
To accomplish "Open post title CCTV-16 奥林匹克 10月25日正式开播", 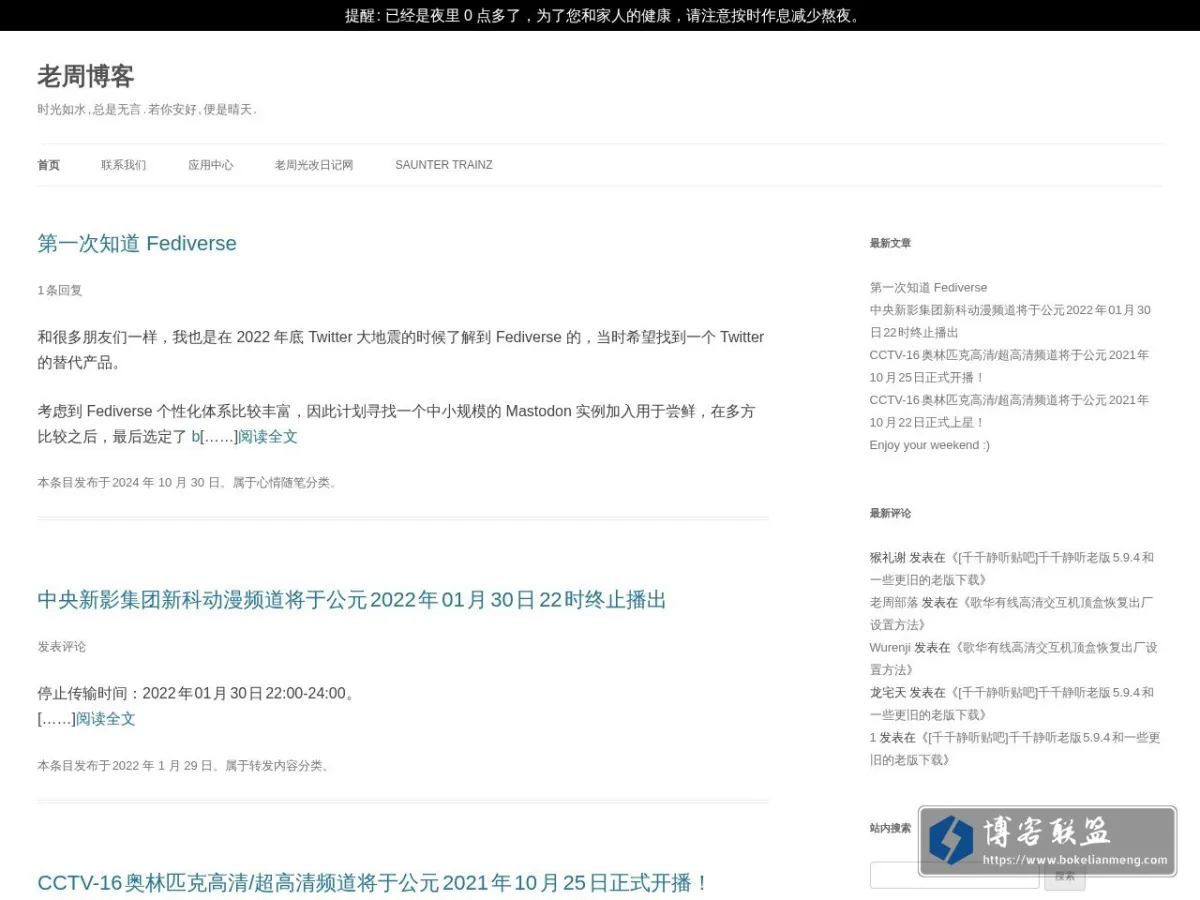I will pyautogui.click(x=374, y=882).
